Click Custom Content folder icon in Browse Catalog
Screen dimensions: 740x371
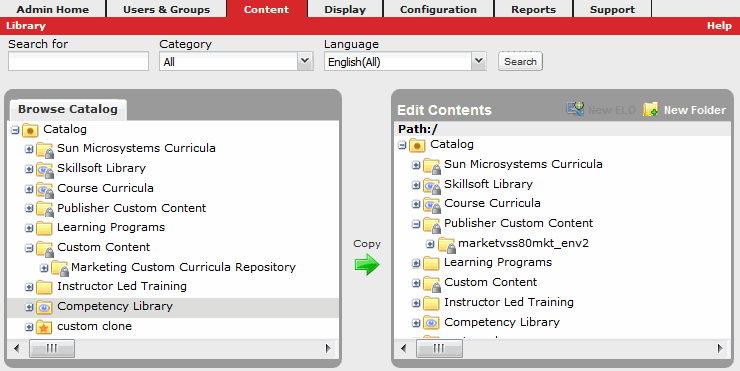point(45,248)
